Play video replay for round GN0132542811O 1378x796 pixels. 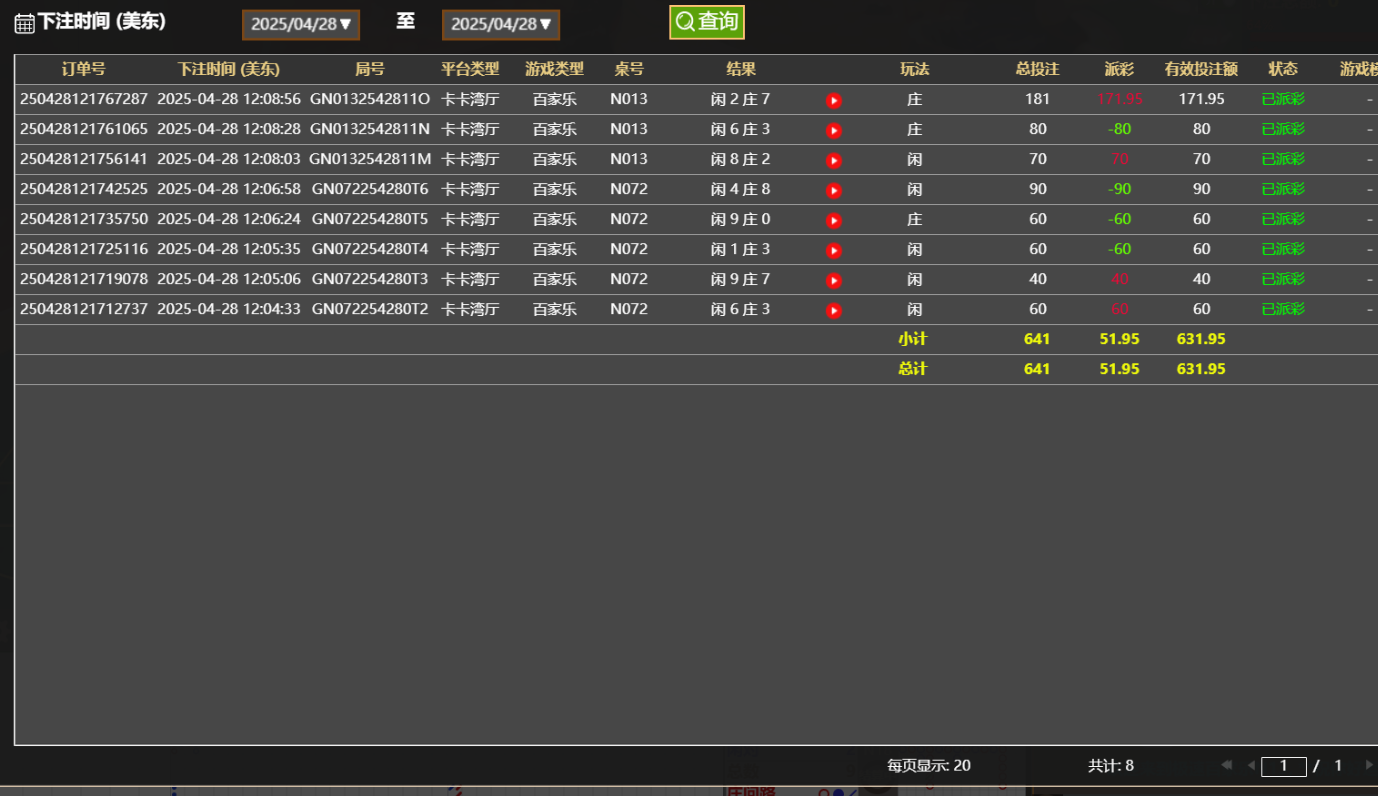click(x=834, y=100)
